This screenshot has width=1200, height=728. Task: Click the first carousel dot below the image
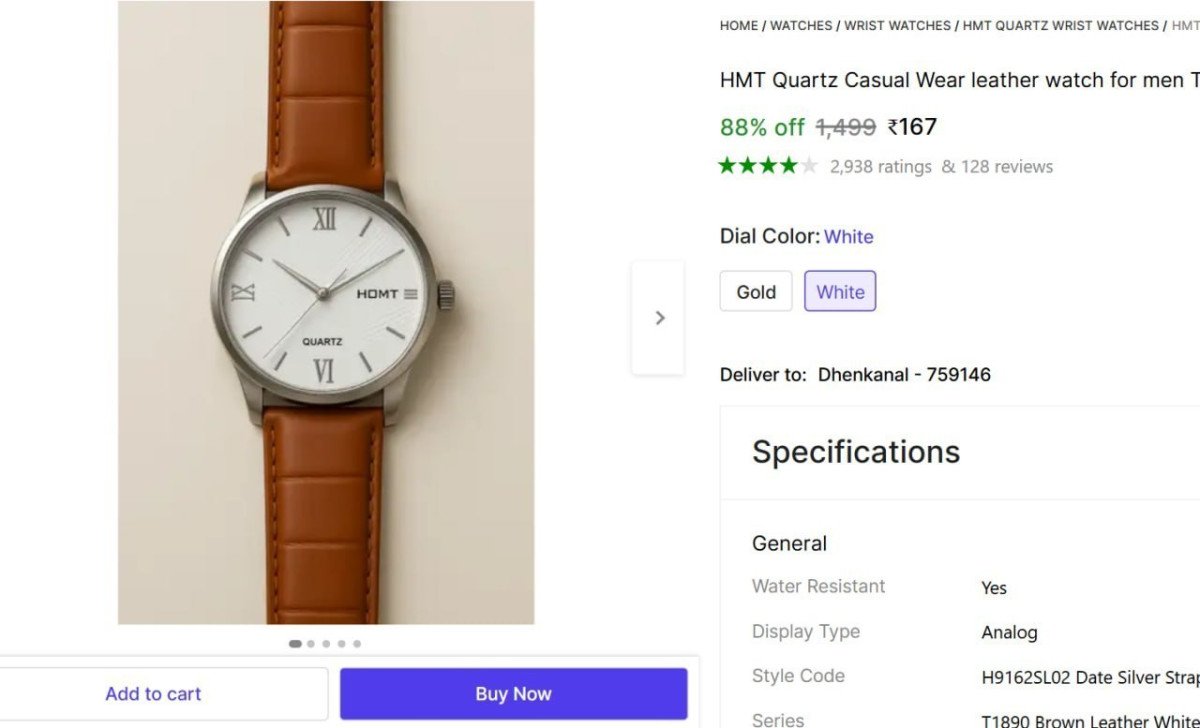295,644
